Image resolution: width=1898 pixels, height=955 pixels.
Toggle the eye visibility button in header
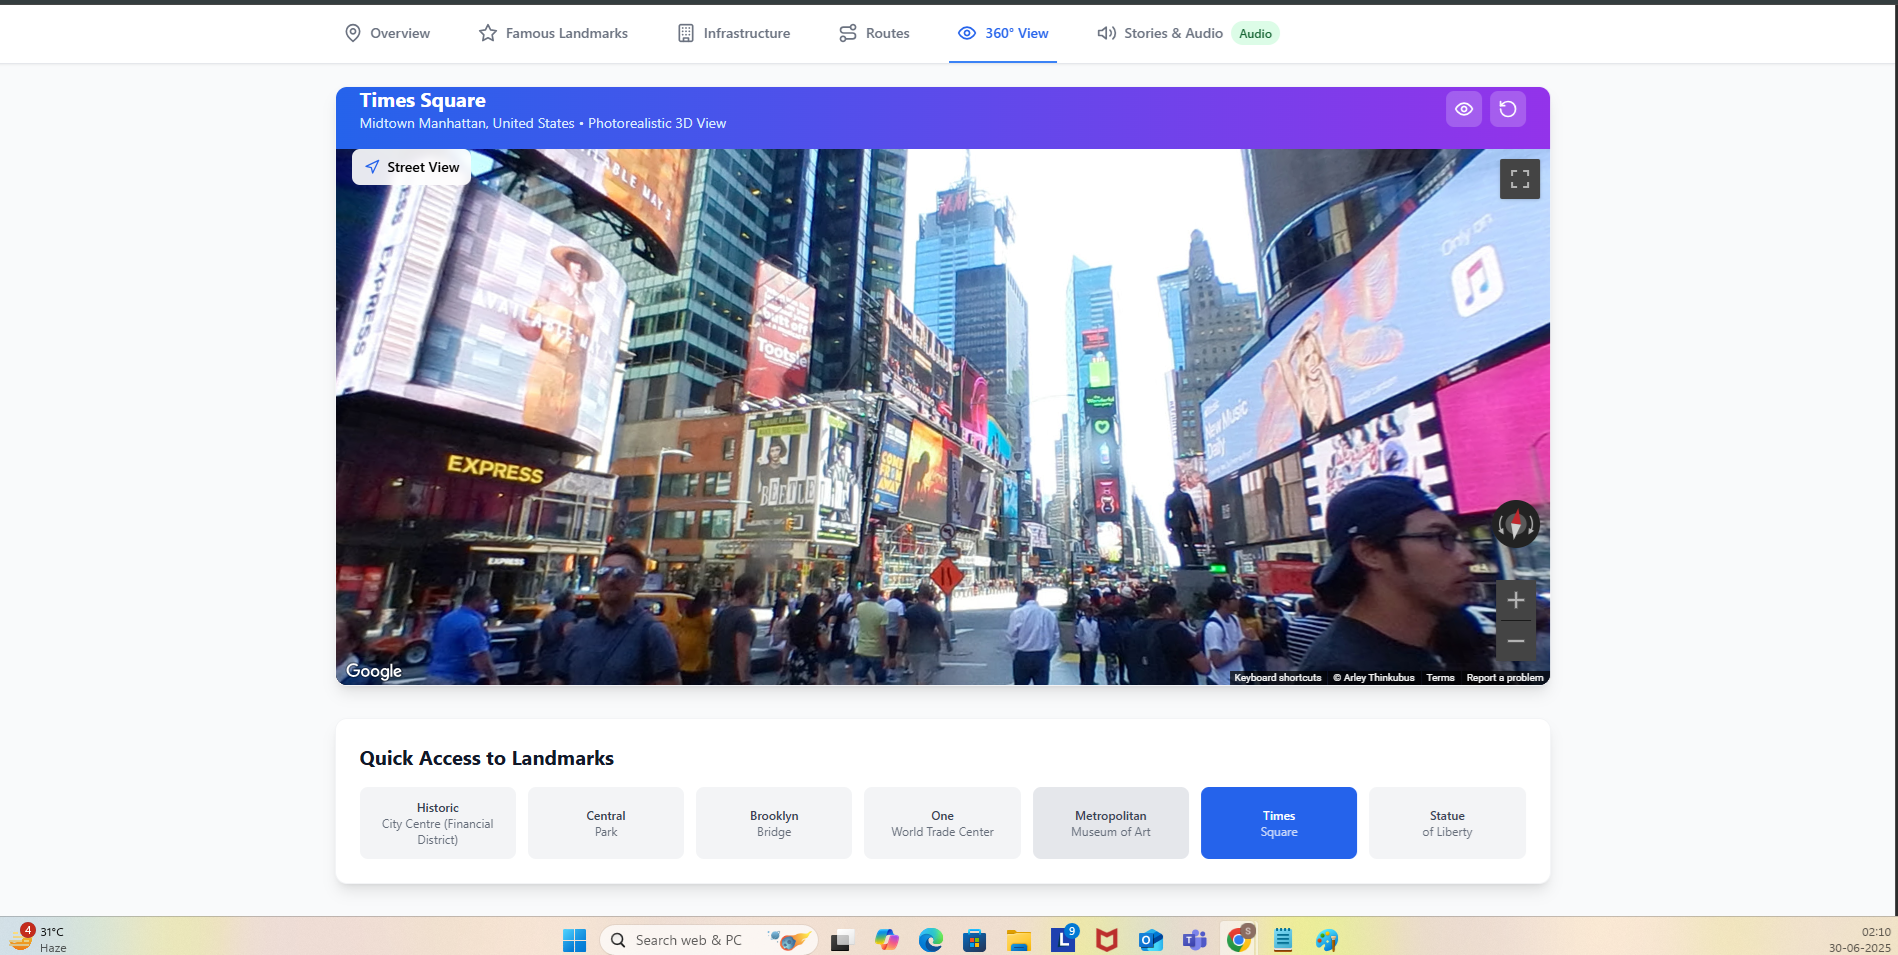(x=1464, y=109)
